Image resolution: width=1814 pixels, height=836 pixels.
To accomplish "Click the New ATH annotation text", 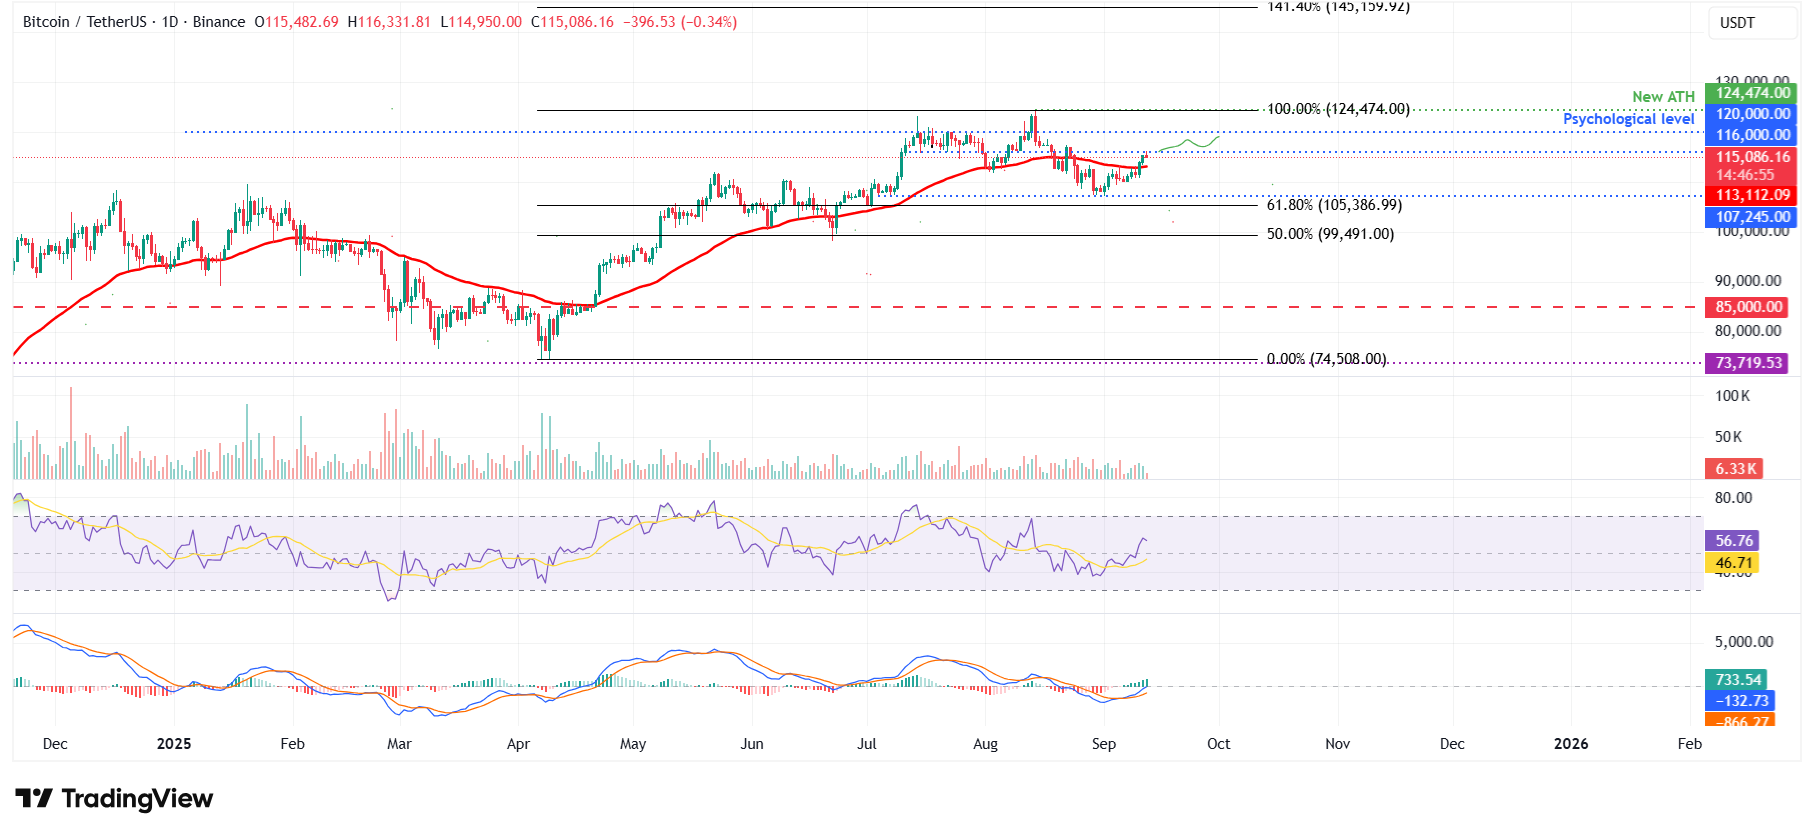I will click(x=1663, y=97).
